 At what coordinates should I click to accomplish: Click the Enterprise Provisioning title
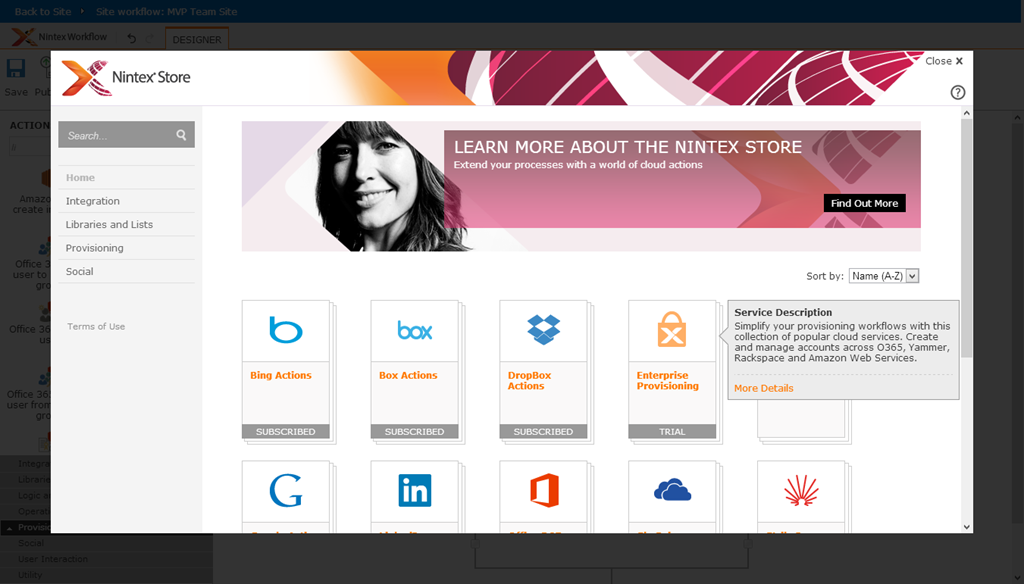[x=667, y=381]
